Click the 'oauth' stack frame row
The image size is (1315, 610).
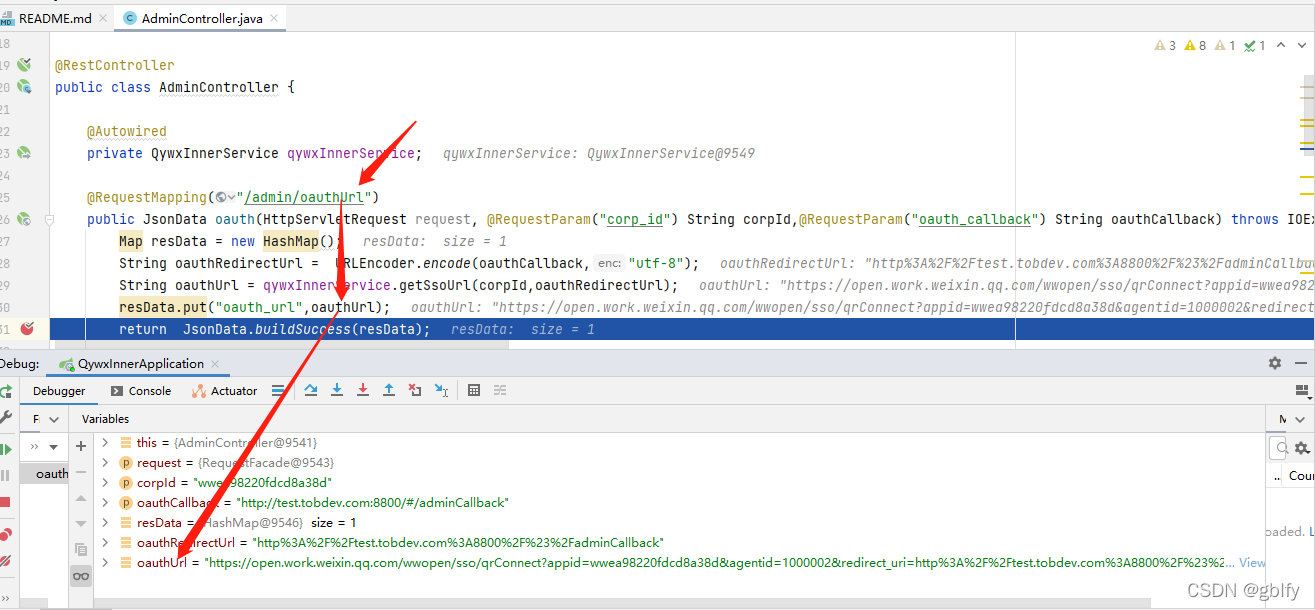click(44, 473)
